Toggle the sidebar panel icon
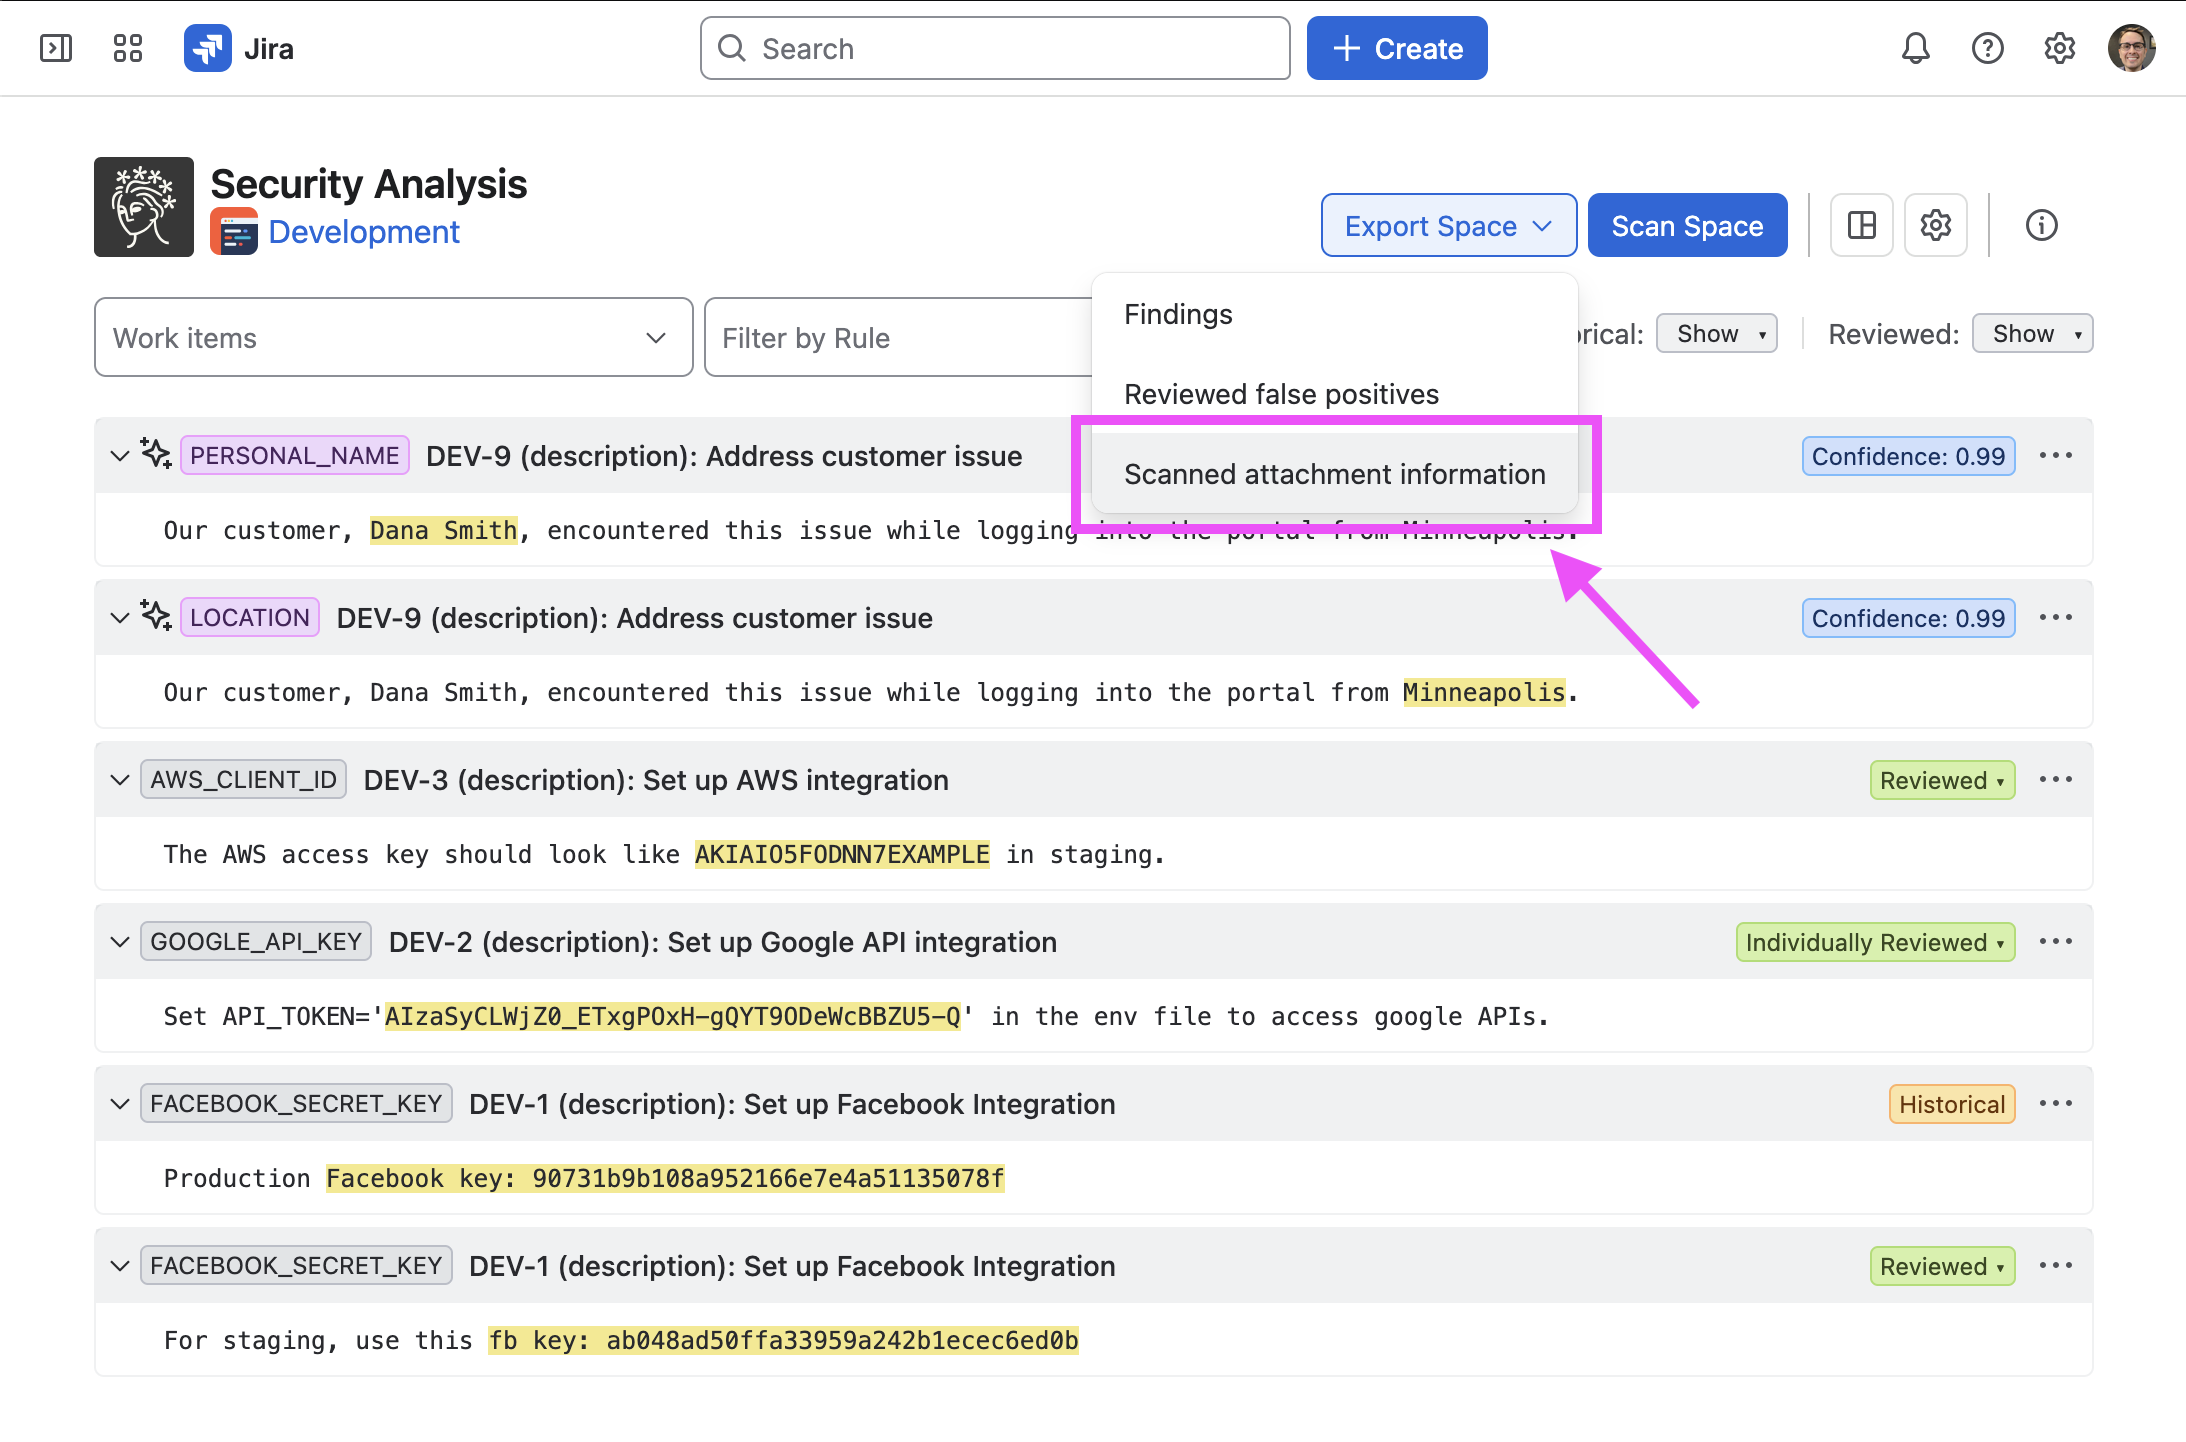This screenshot has width=2186, height=1442. click(56, 48)
